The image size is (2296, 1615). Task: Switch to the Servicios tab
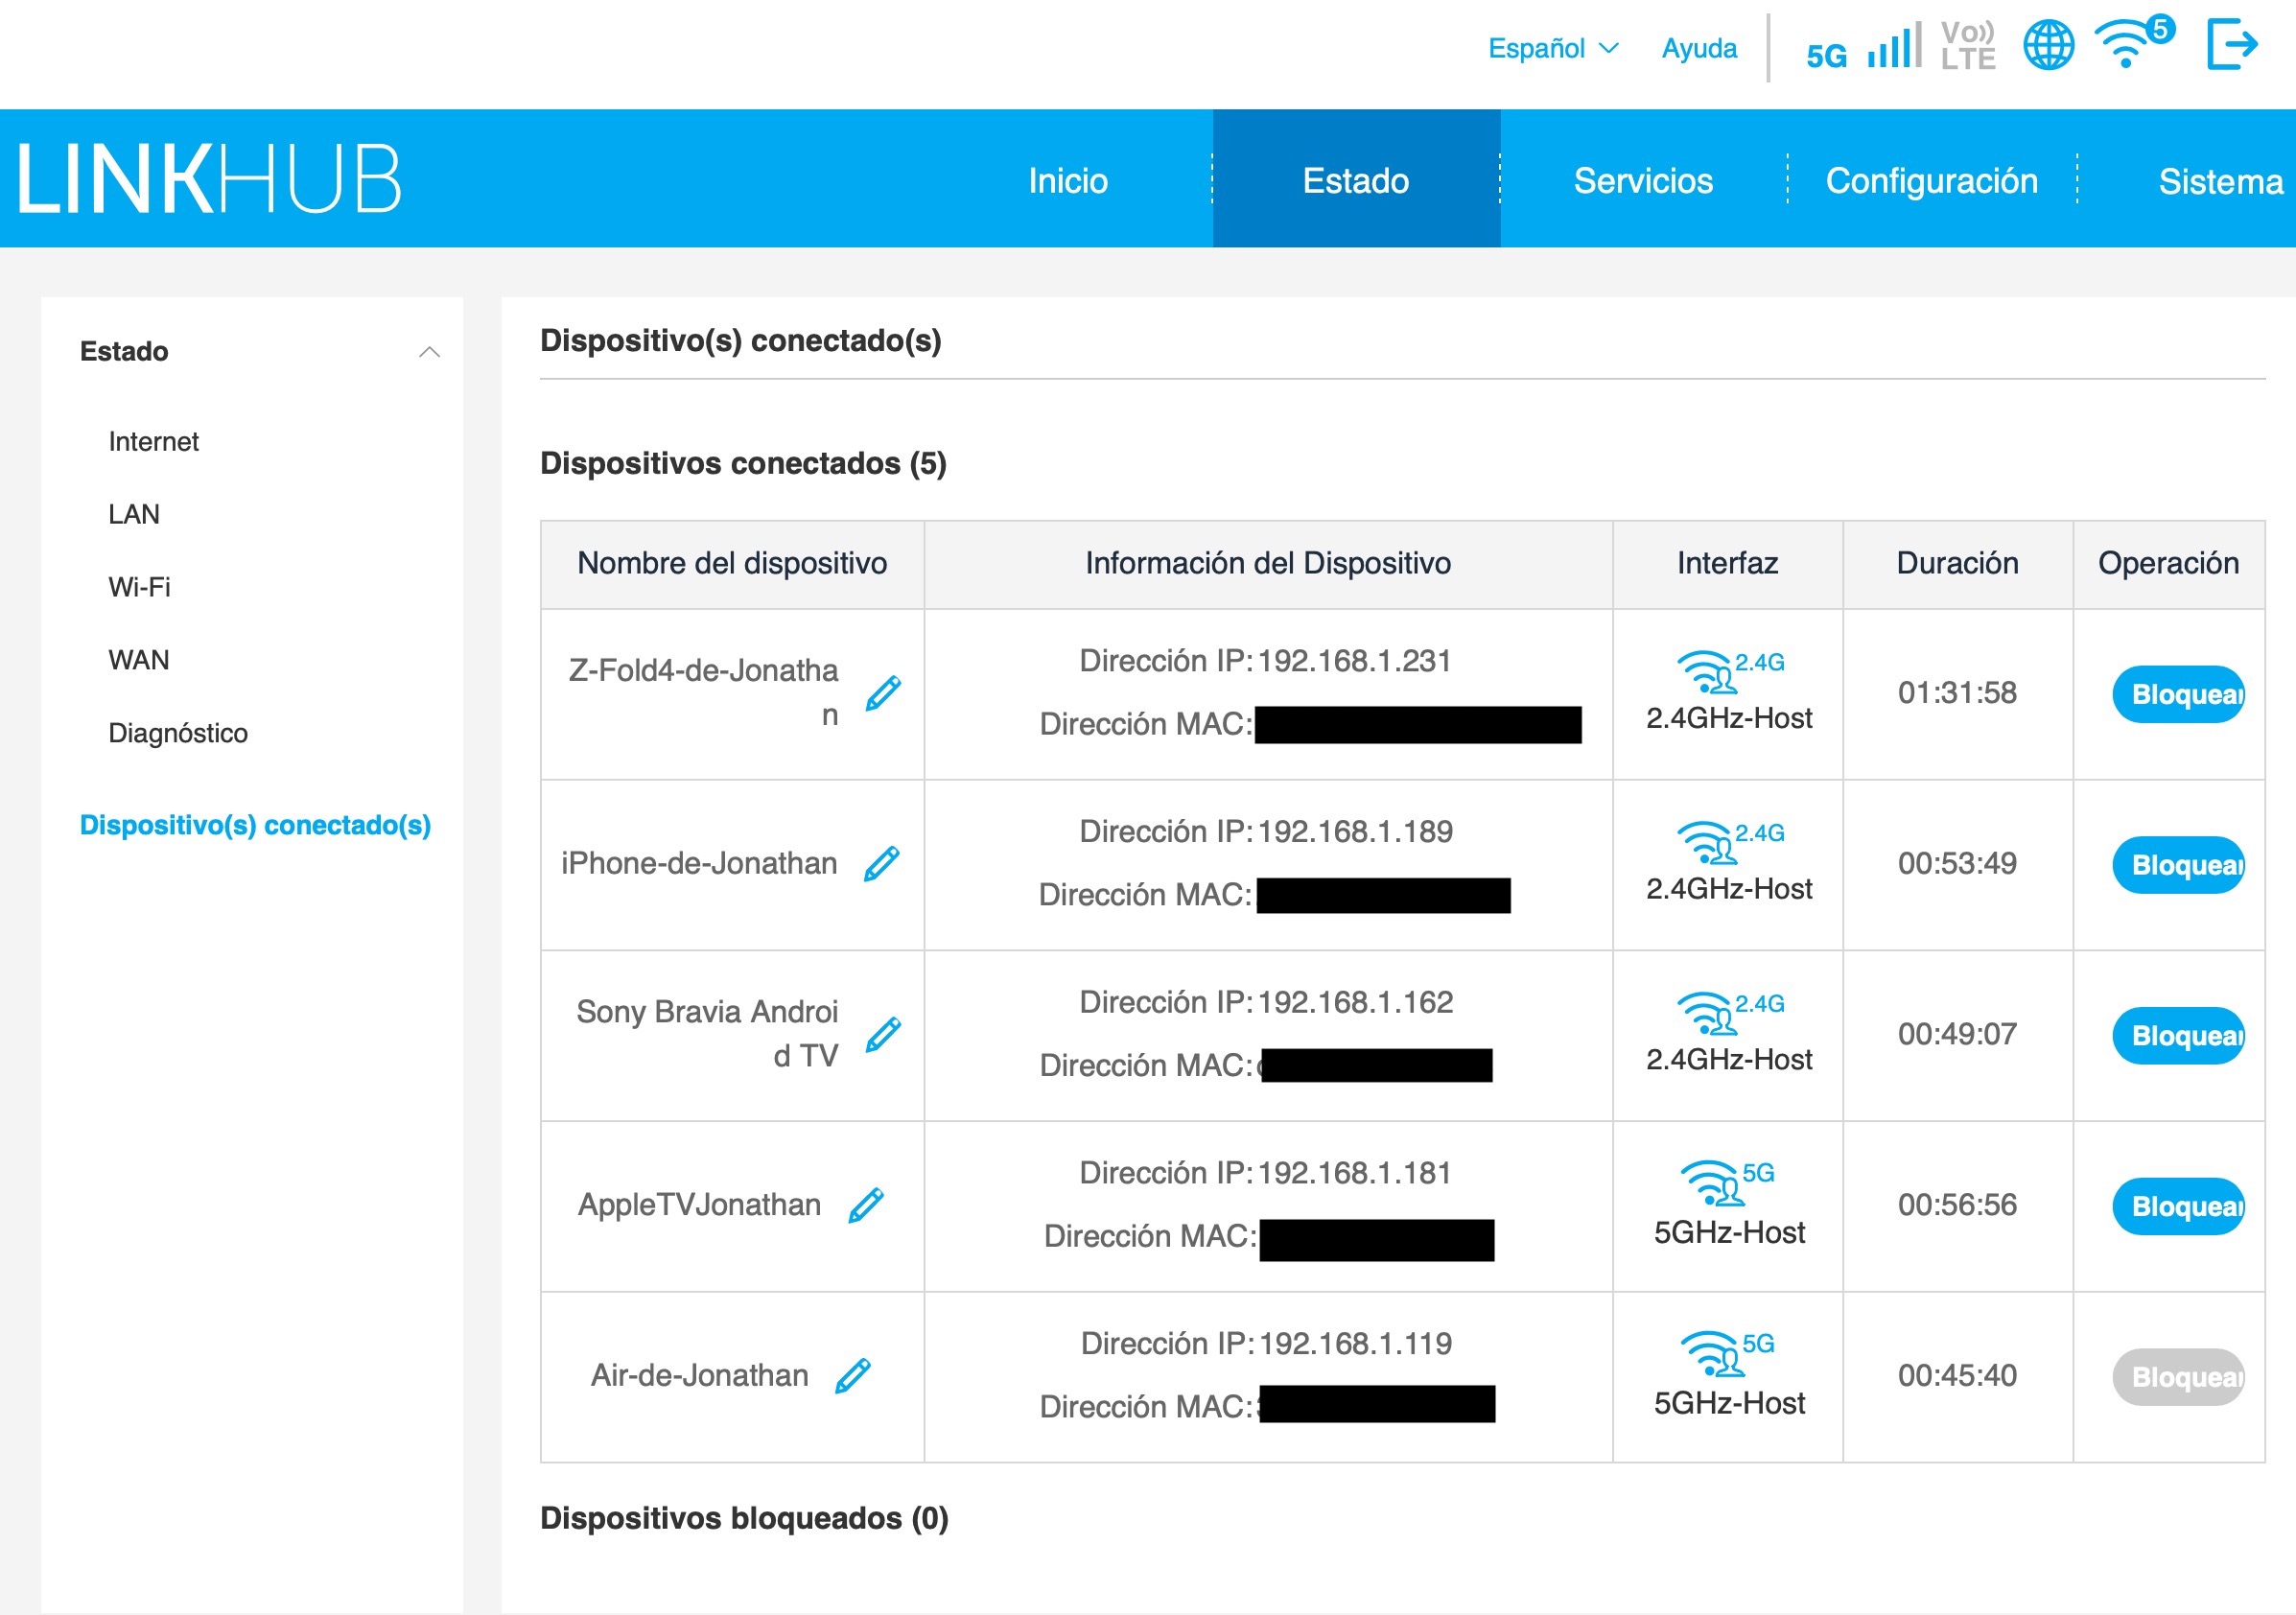pos(1643,181)
